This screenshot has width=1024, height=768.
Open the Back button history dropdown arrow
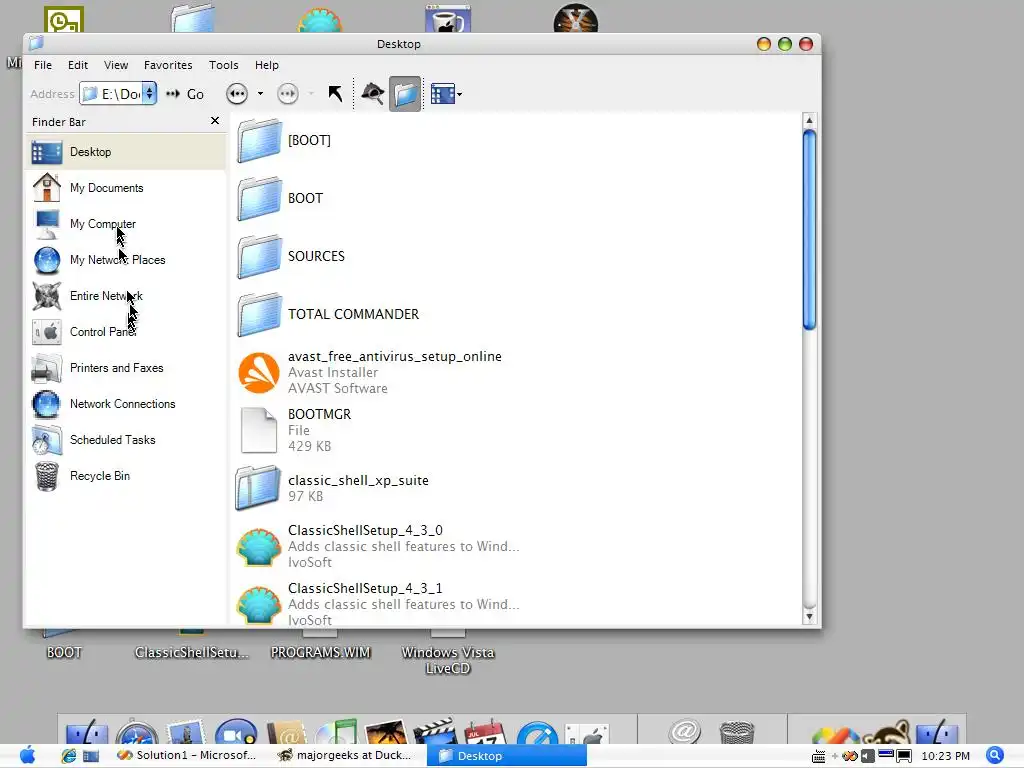point(260,94)
